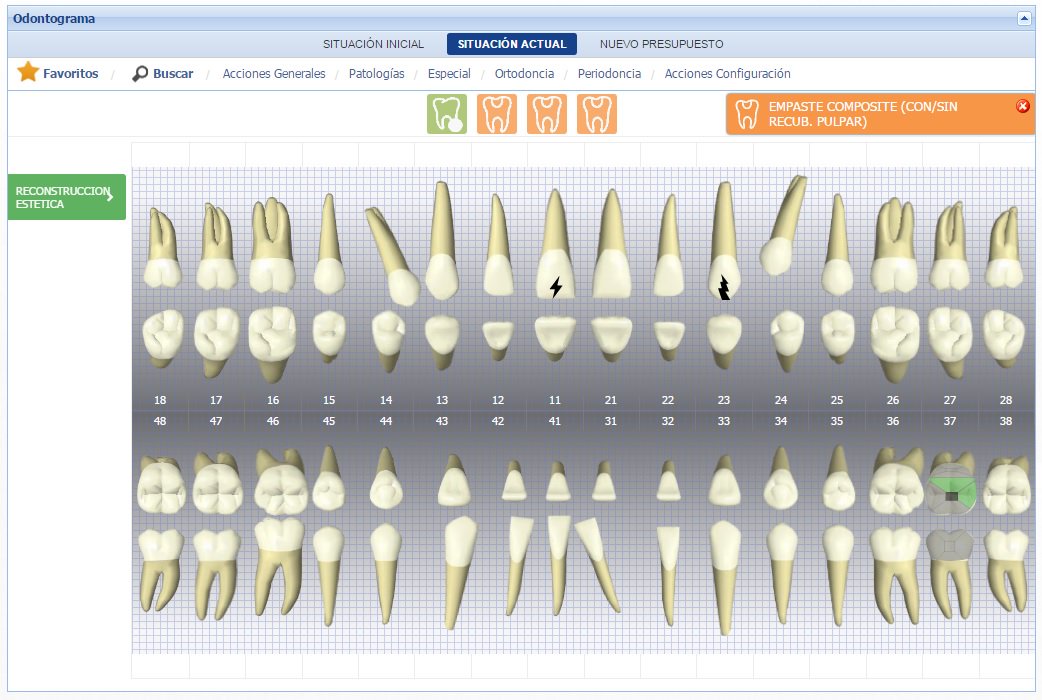Click the Favoritos star icon
This screenshot has height=700, width=1042.
[x=28, y=72]
